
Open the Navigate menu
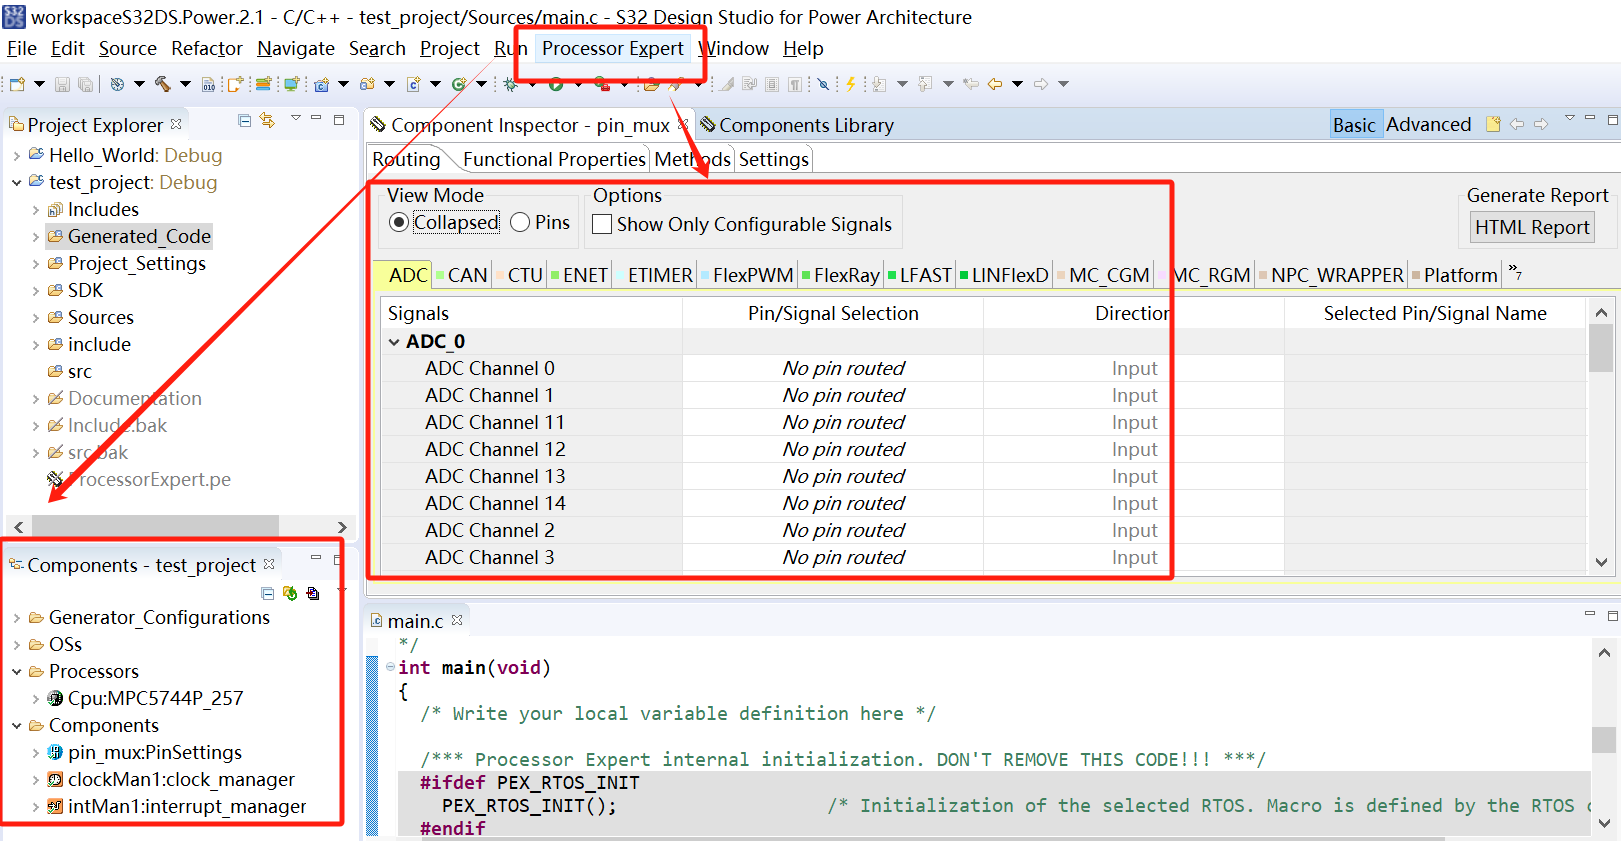click(296, 48)
